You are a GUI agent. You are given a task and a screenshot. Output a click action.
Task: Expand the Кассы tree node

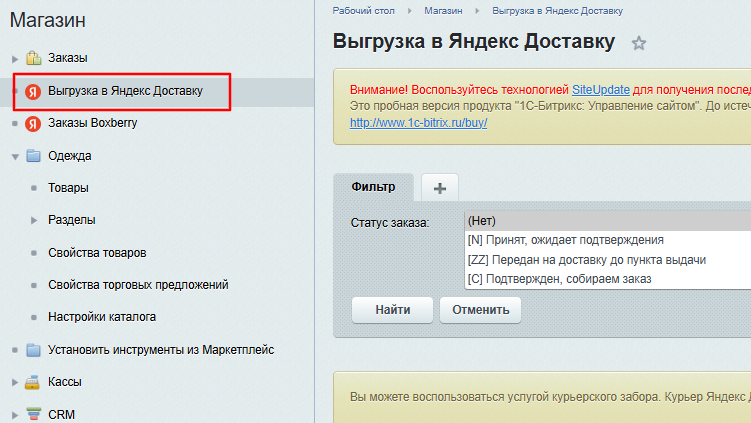[x=15, y=382]
